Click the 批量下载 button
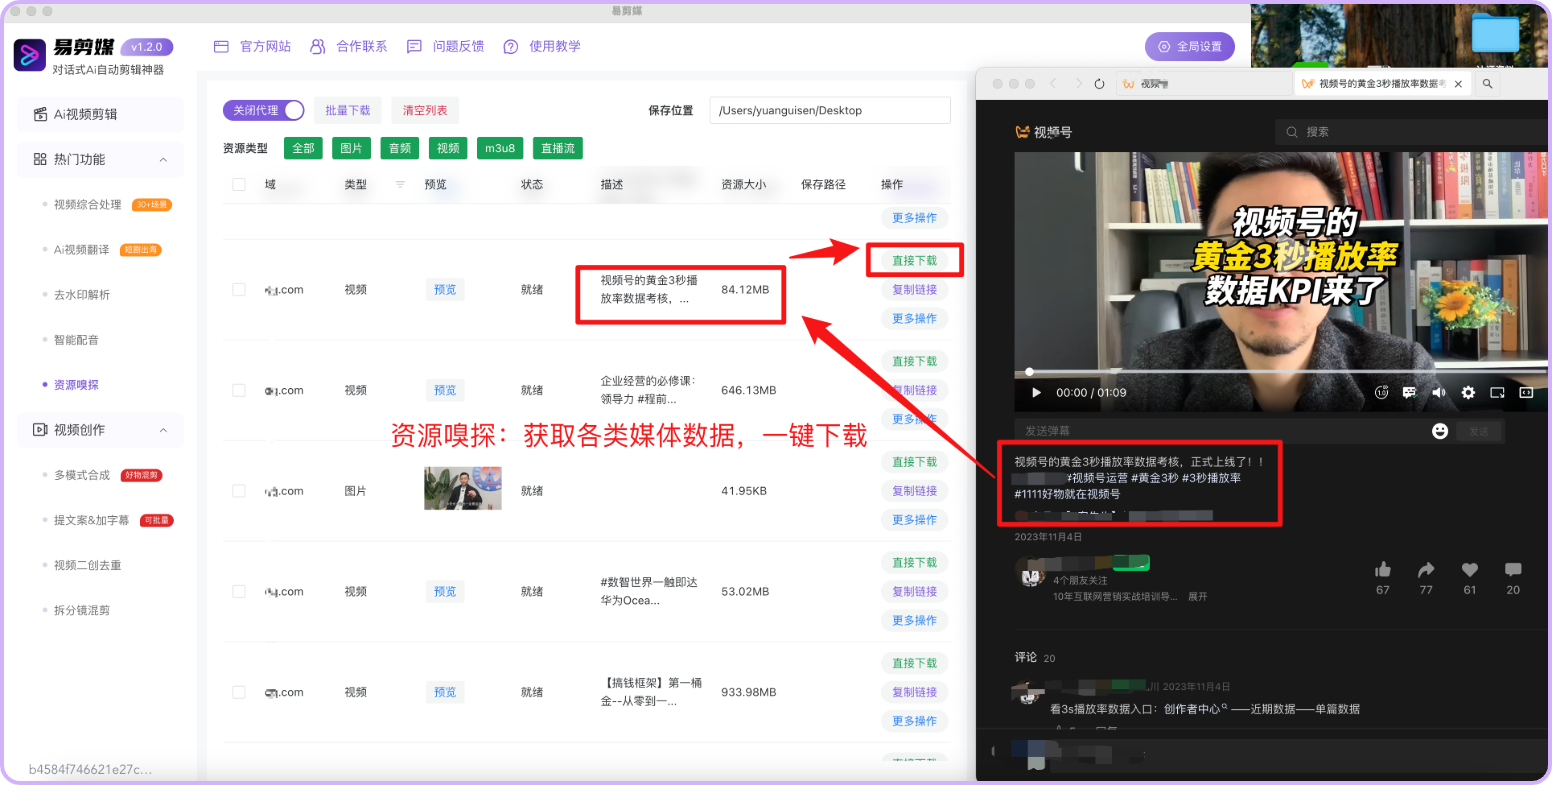 [348, 110]
